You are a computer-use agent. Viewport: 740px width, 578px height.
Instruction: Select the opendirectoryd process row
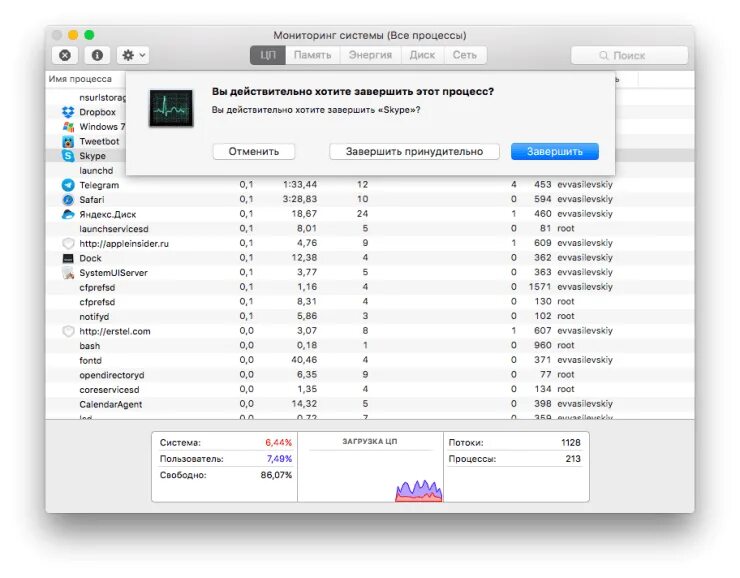[370, 375]
